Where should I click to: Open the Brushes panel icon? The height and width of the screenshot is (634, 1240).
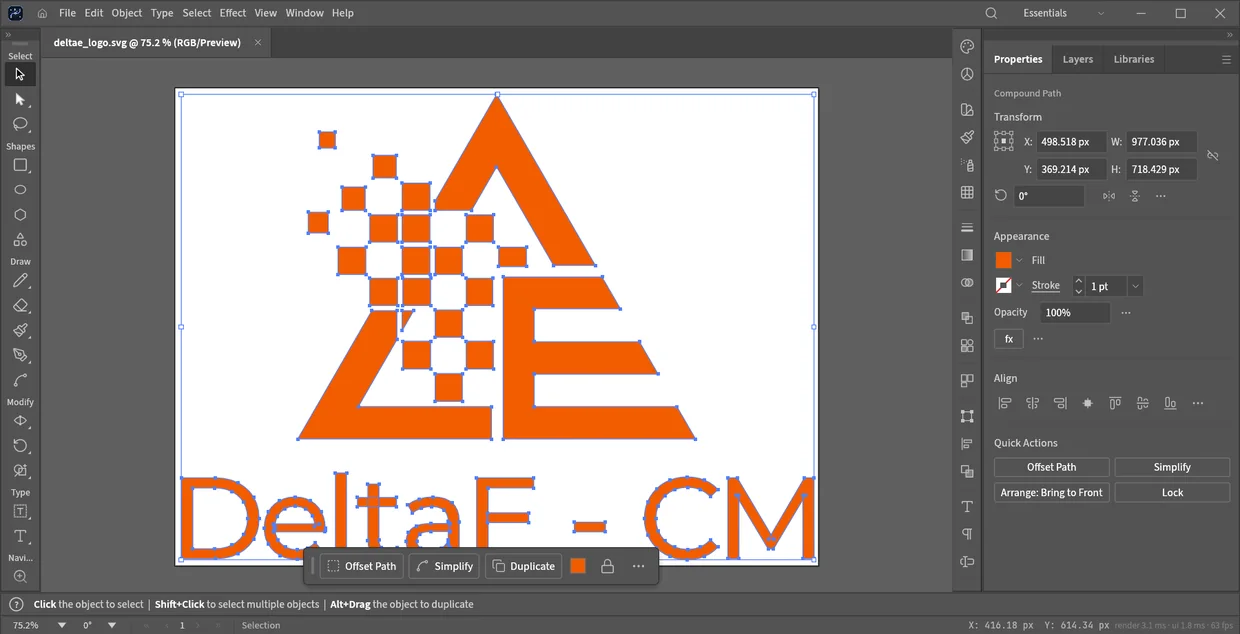pos(967,137)
